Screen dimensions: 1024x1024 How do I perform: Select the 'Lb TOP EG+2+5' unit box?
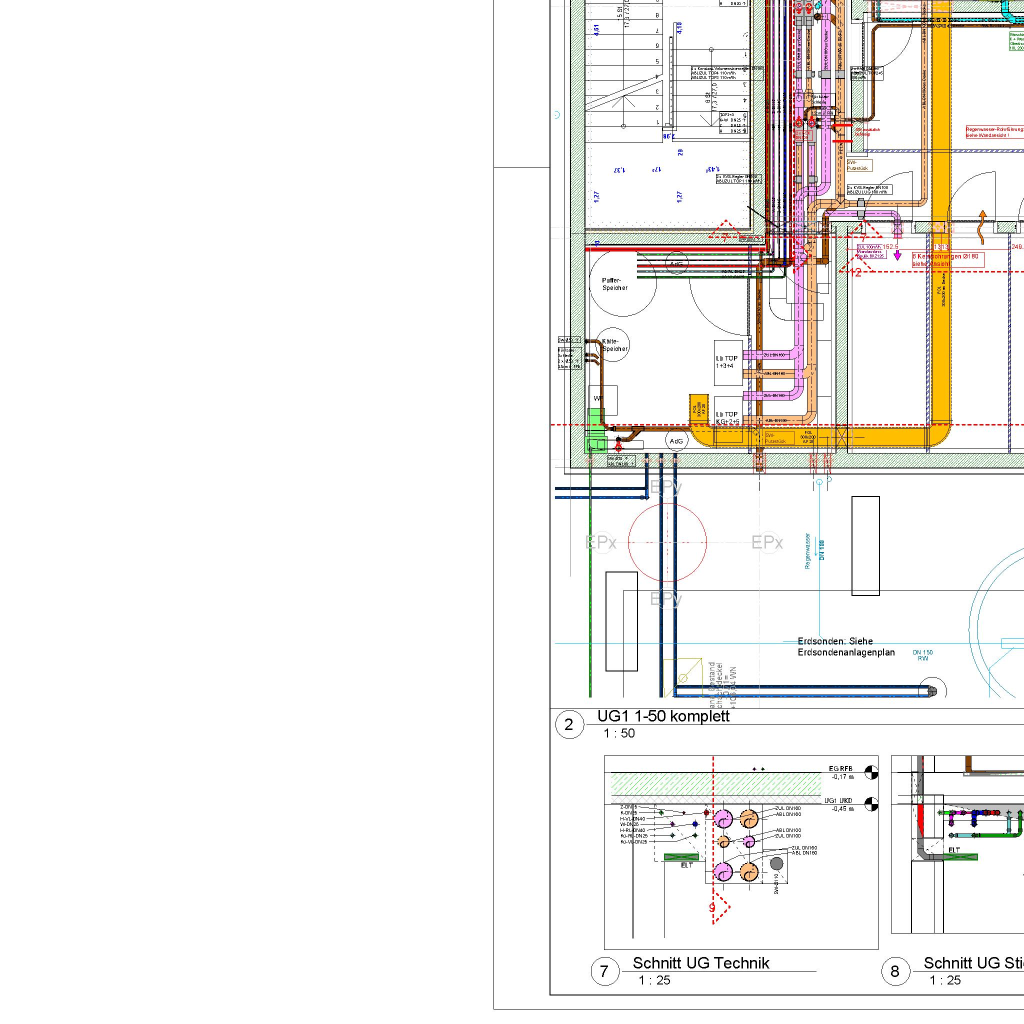click(727, 418)
